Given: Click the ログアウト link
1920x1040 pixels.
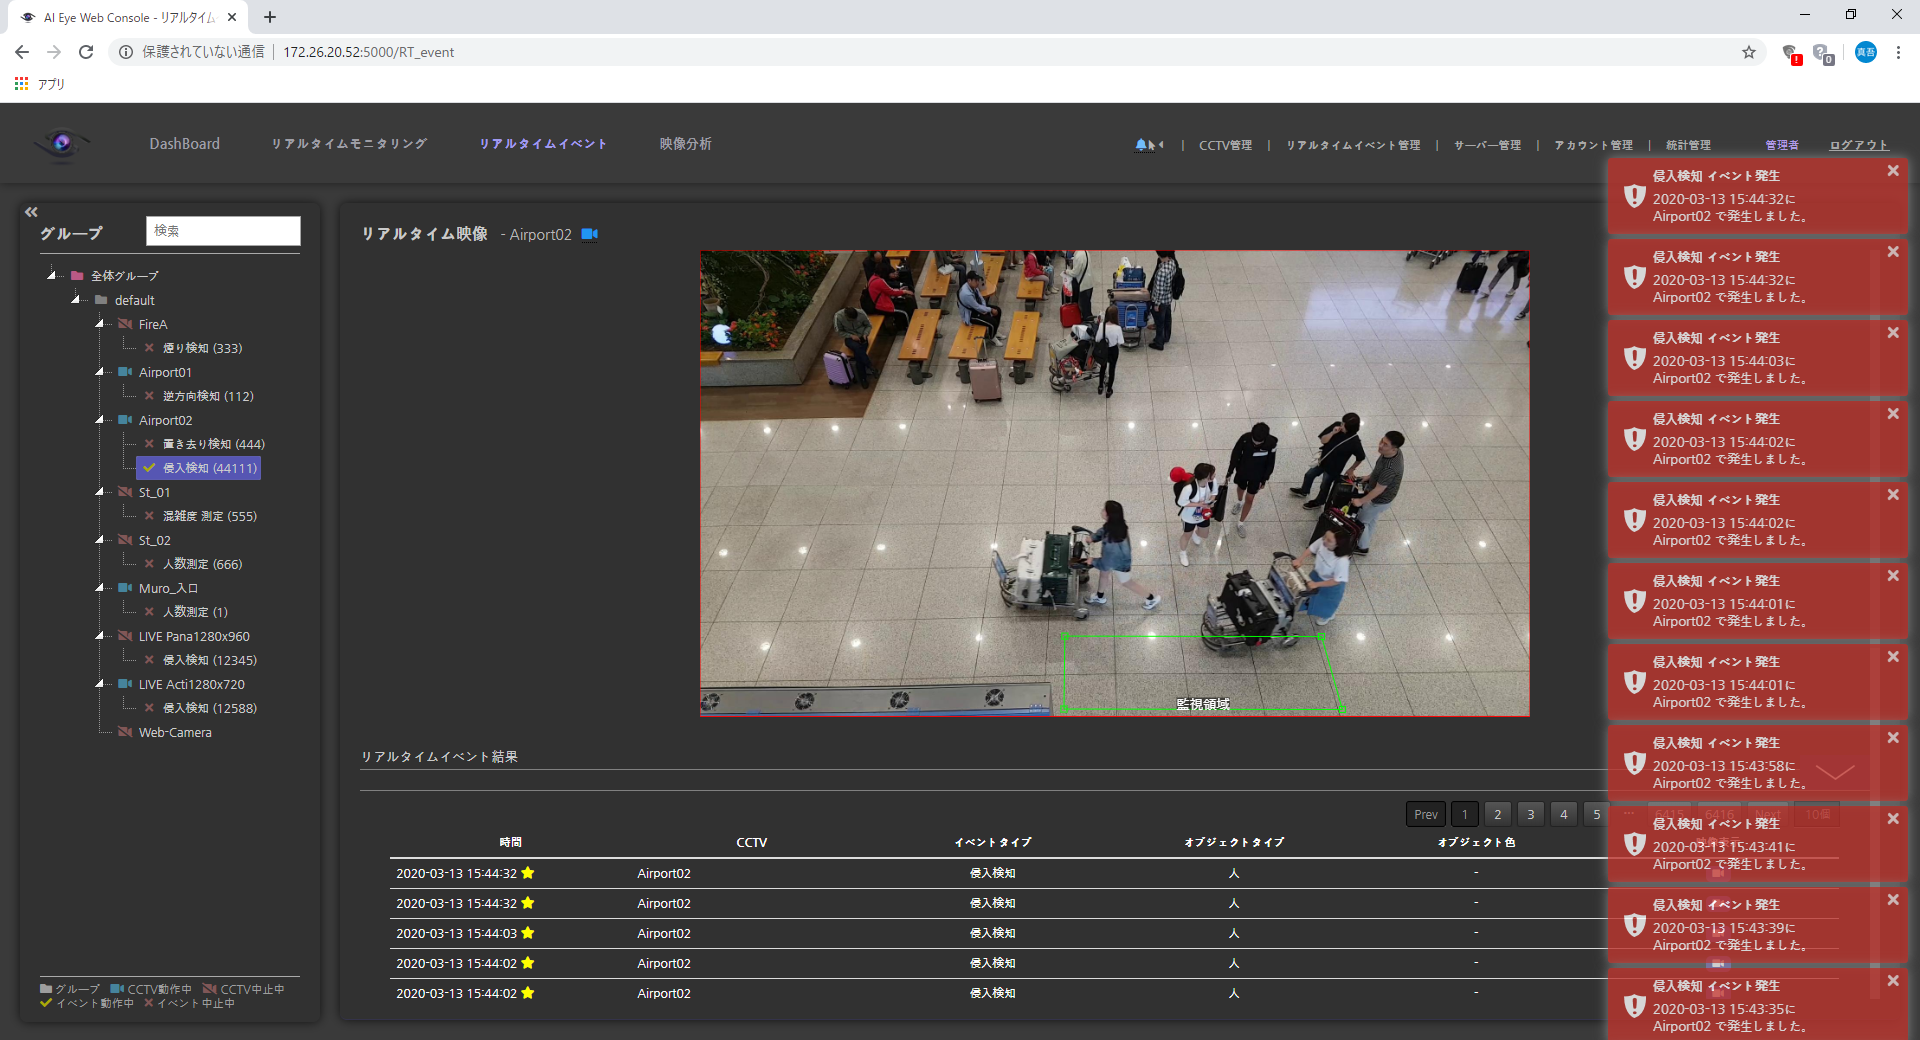Looking at the screenshot, I should tap(1858, 145).
